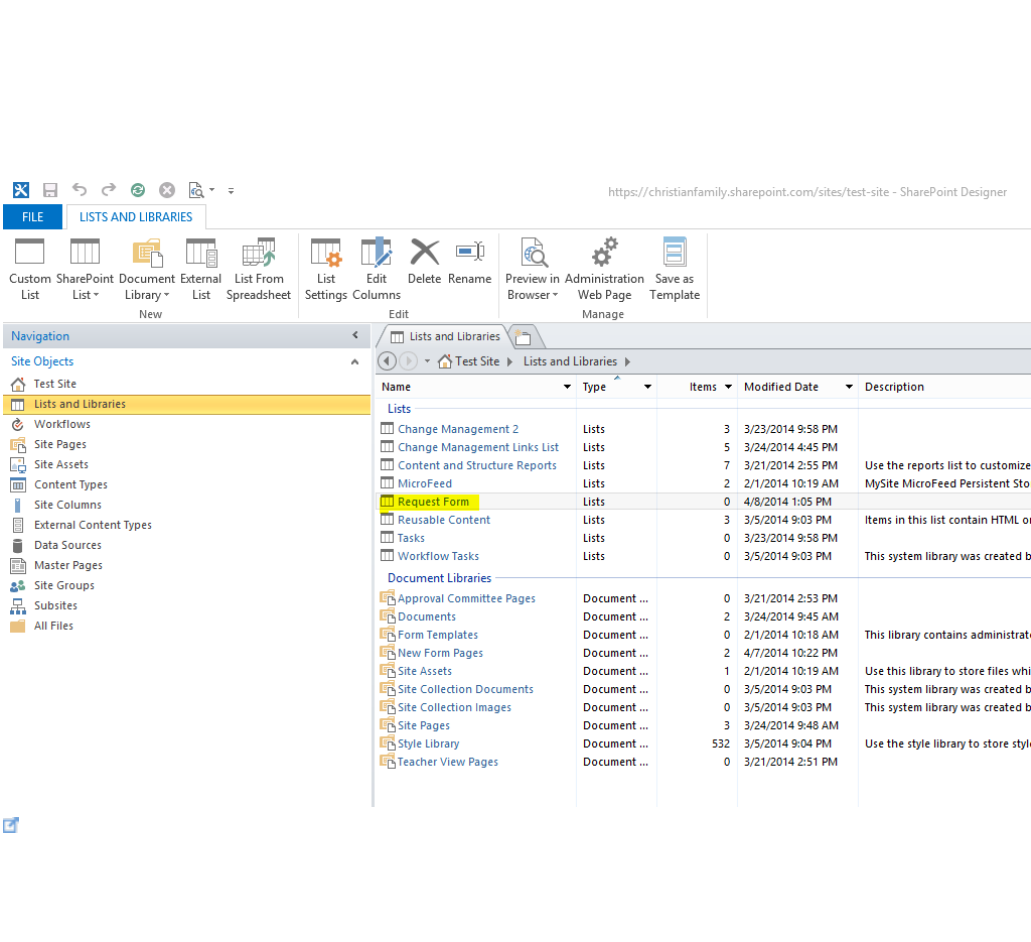Click the Preview in Browser quick access icon
Screen dimensions: 1031x942
coord(197,191)
